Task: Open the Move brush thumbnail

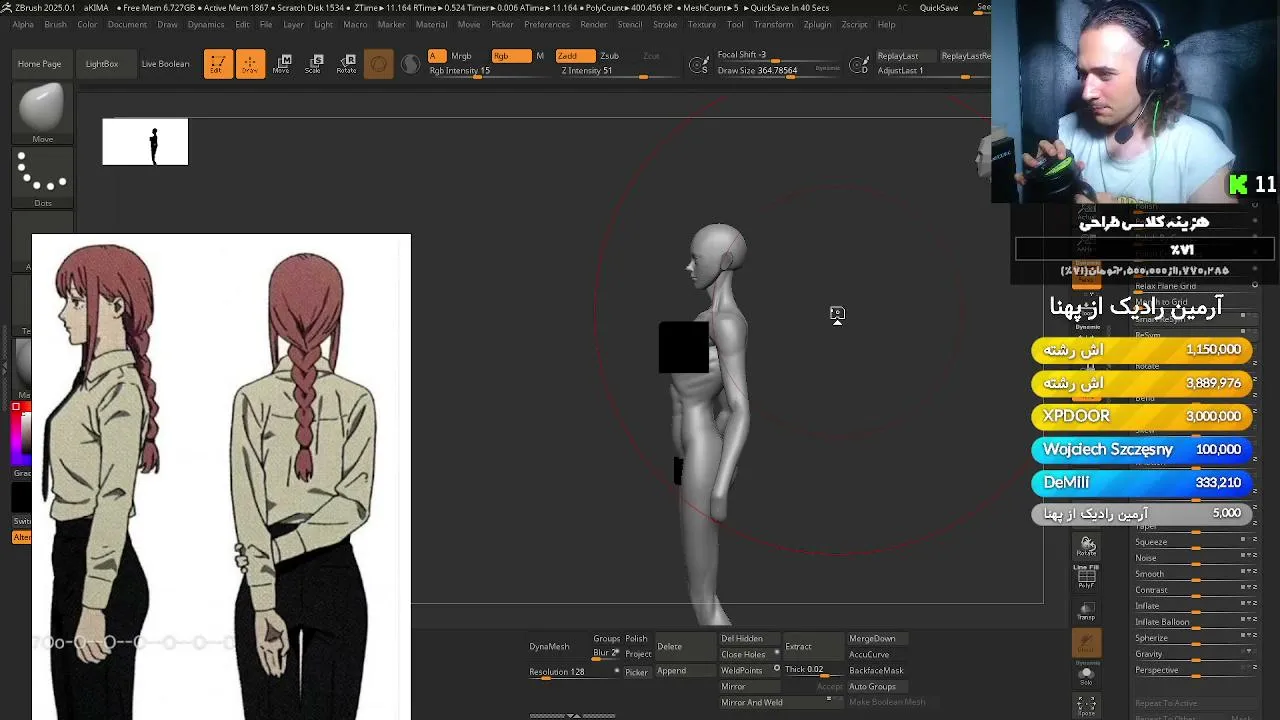Action: pyautogui.click(x=42, y=113)
